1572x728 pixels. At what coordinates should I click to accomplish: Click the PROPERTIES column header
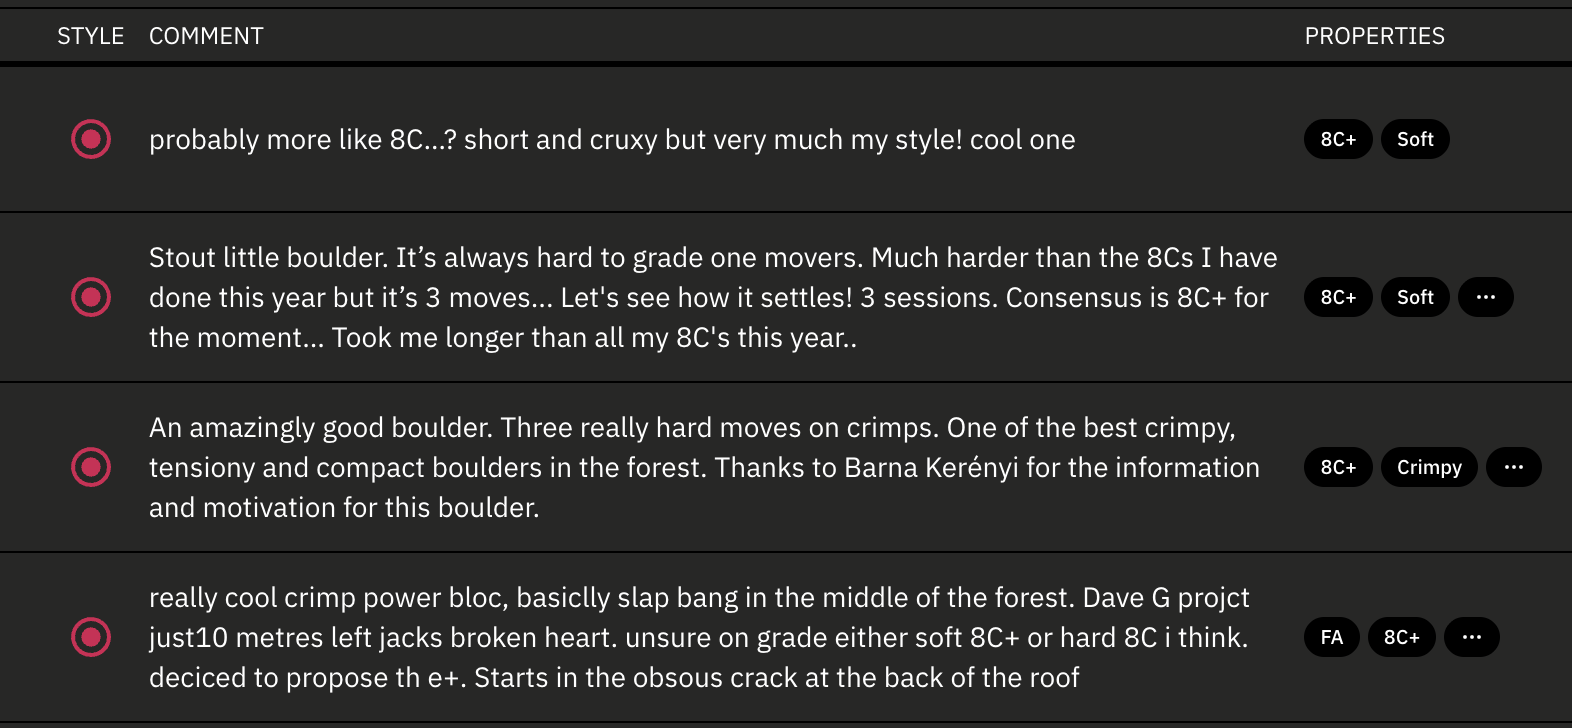click(1374, 36)
